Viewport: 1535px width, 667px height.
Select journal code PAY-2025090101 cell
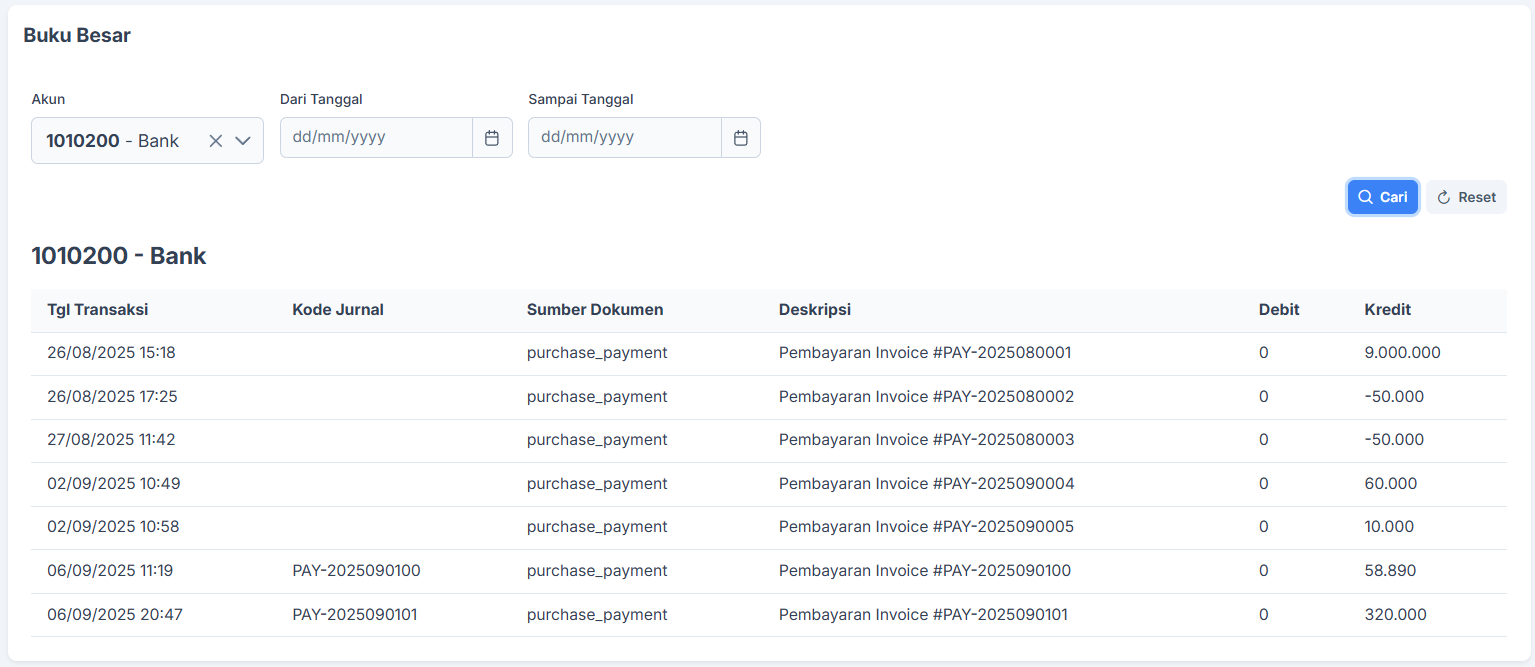click(x=355, y=615)
